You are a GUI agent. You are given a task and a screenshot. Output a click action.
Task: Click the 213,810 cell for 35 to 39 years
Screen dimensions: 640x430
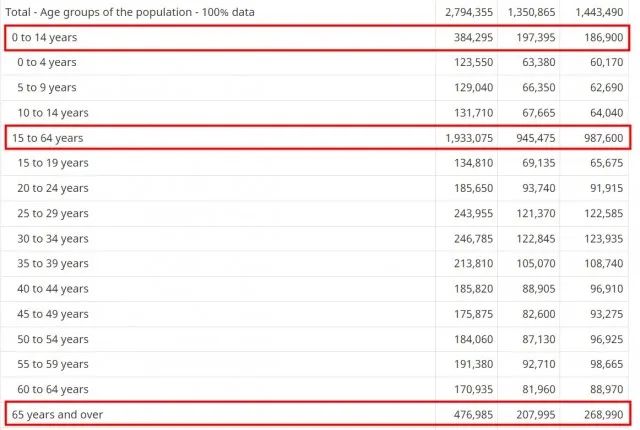tap(473, 264)
